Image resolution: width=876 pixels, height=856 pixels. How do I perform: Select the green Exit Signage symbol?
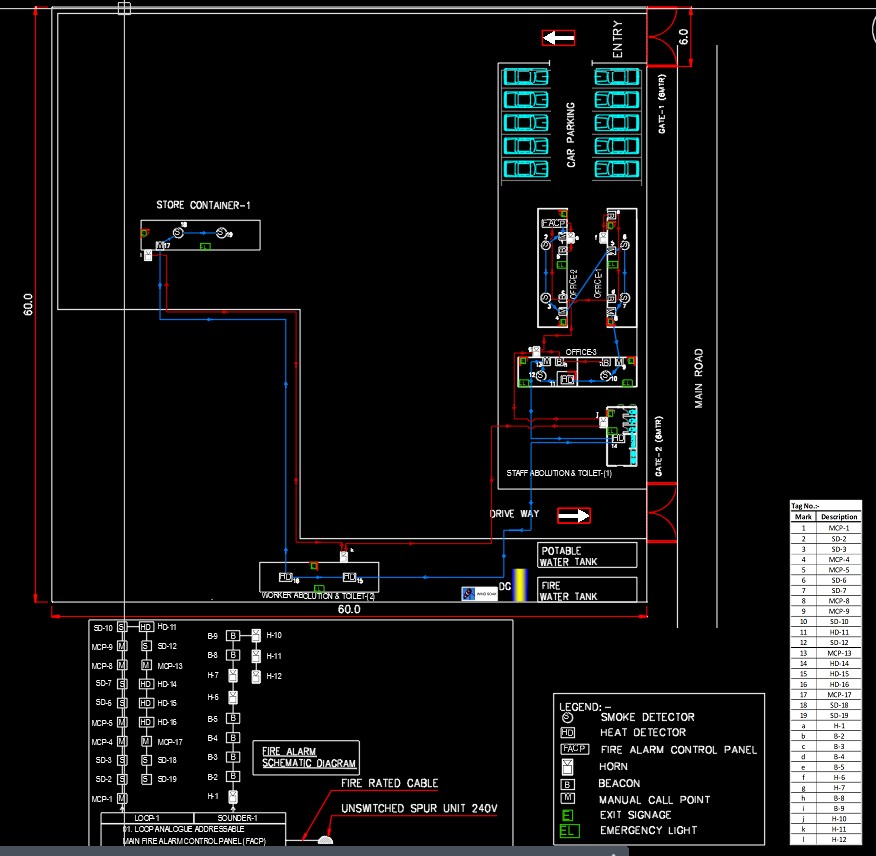tap(566, 813)
